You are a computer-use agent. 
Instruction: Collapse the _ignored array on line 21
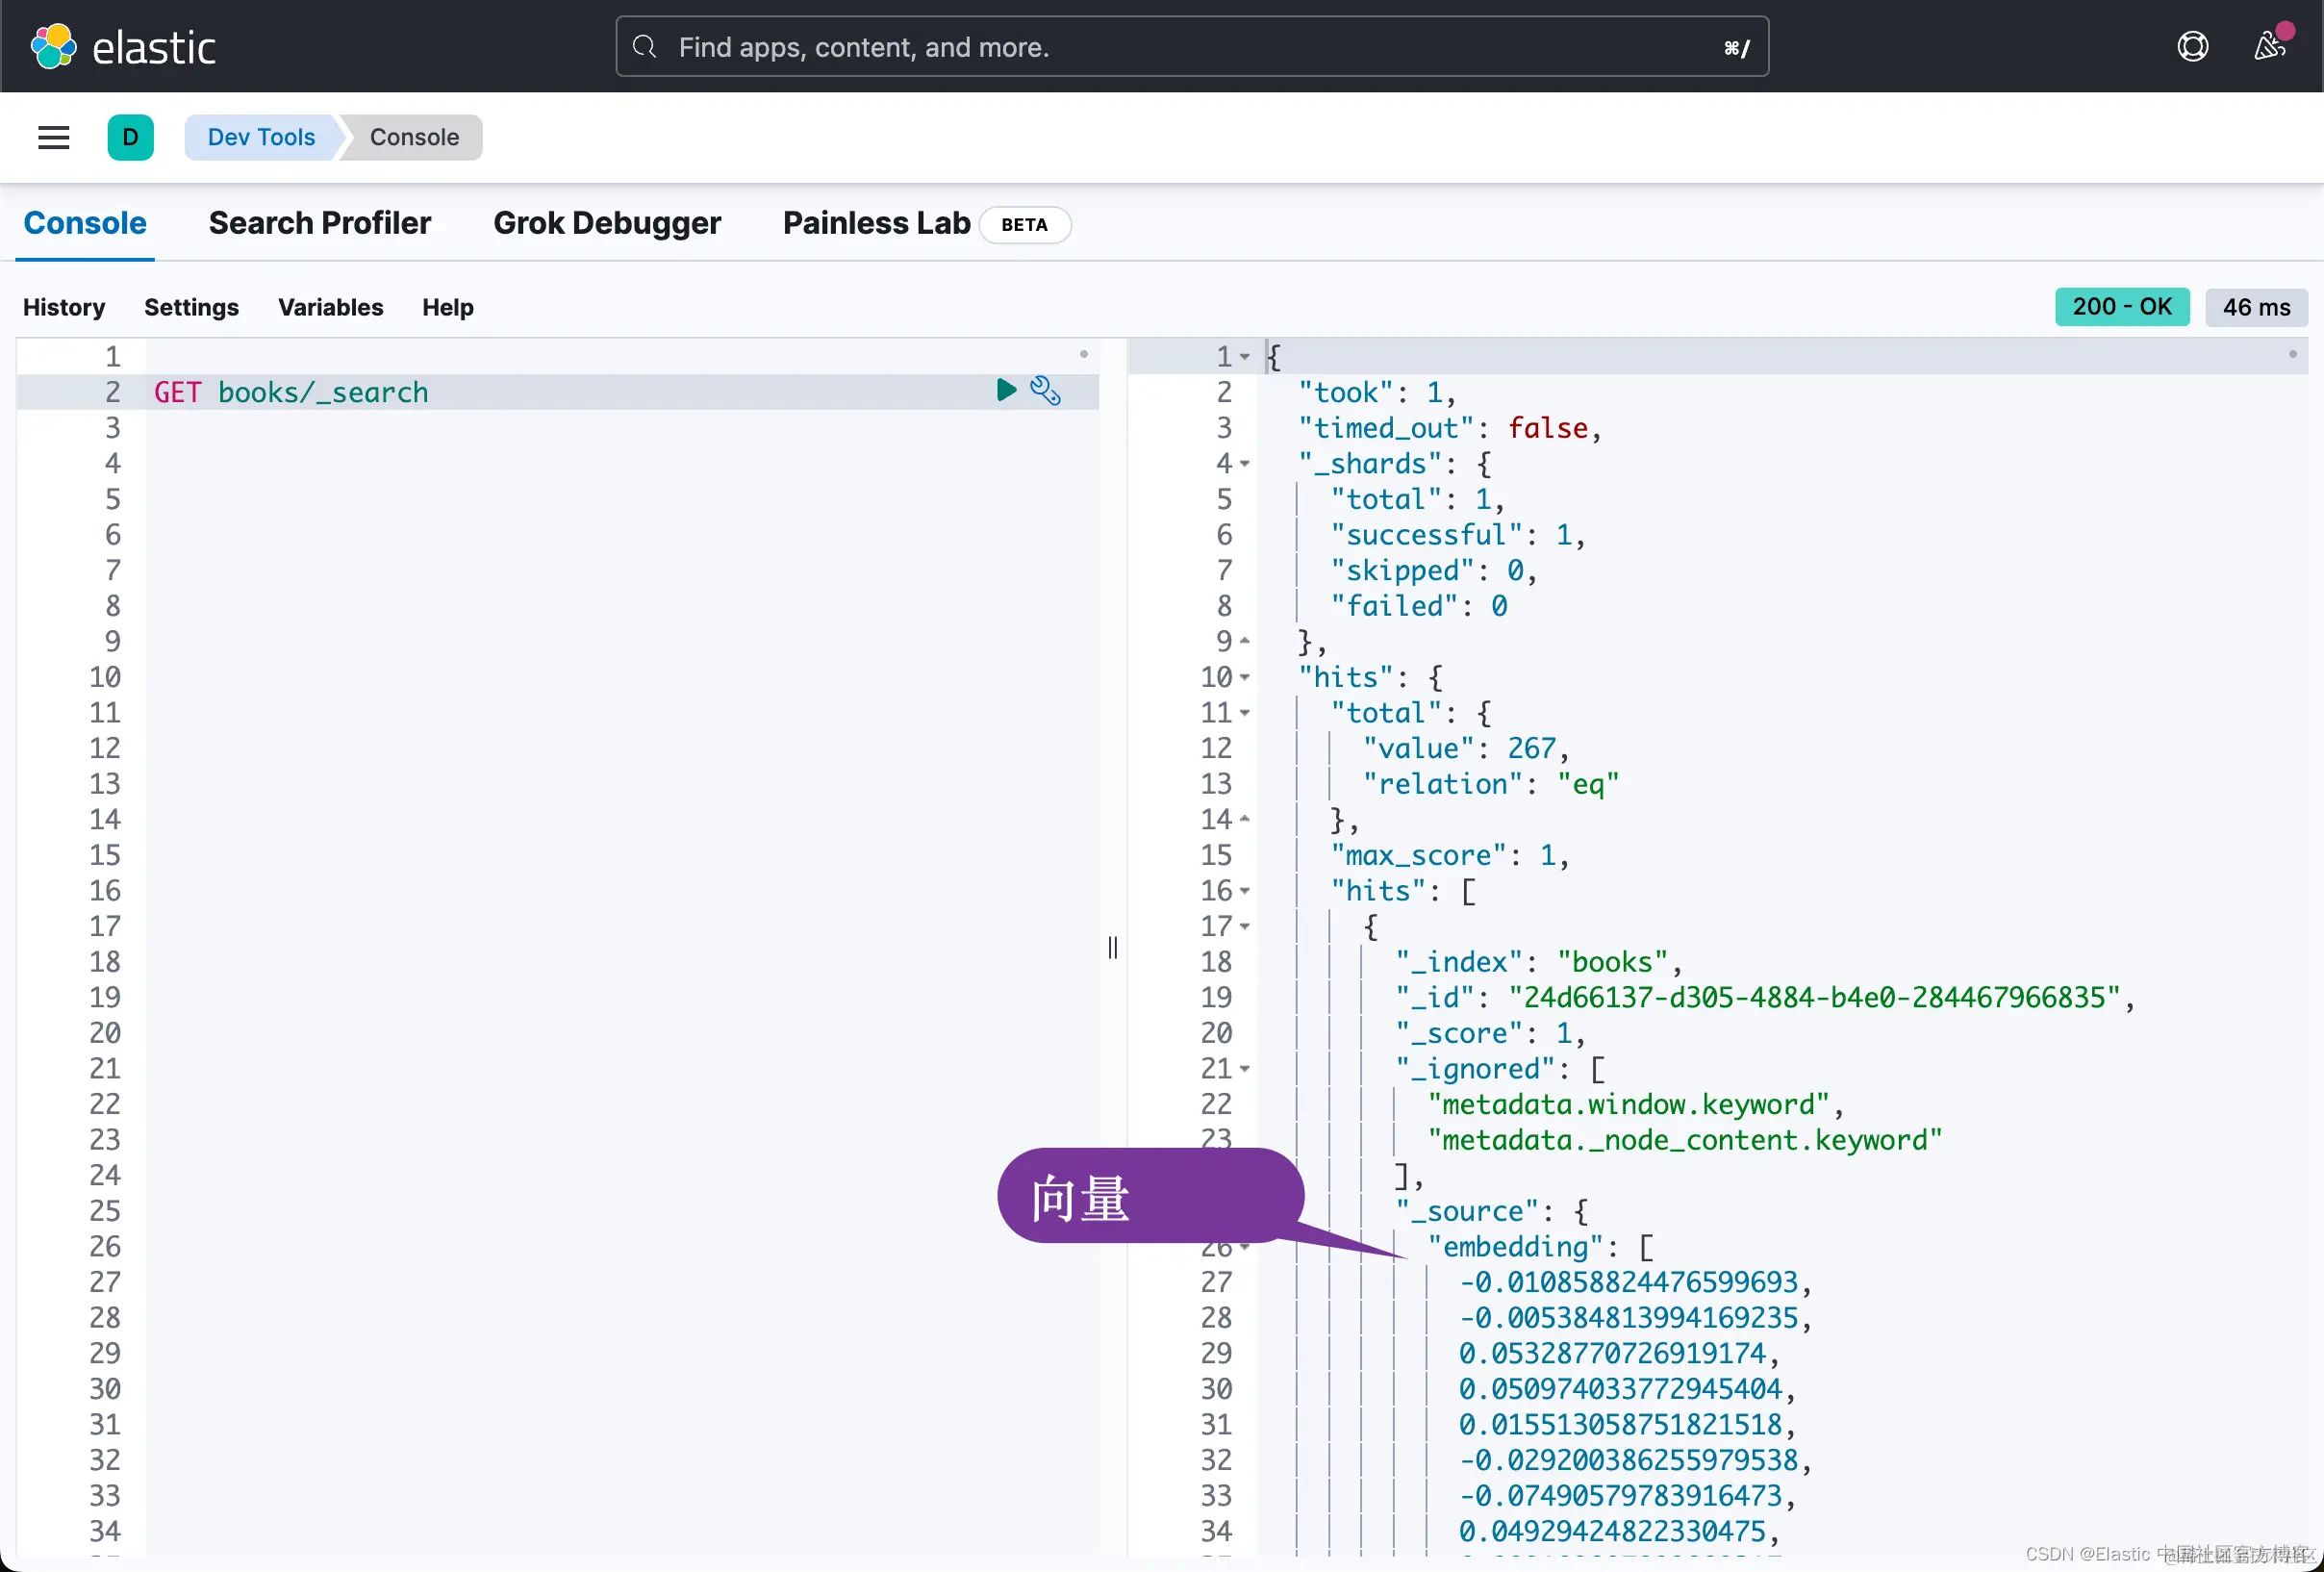point(1245,1069)
